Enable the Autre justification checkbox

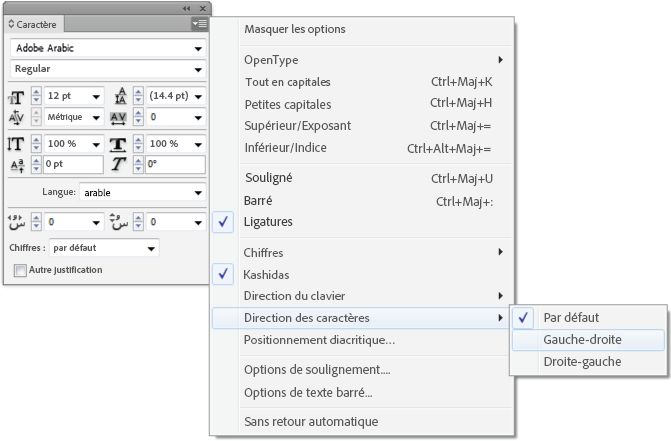[x=20, y=270]
